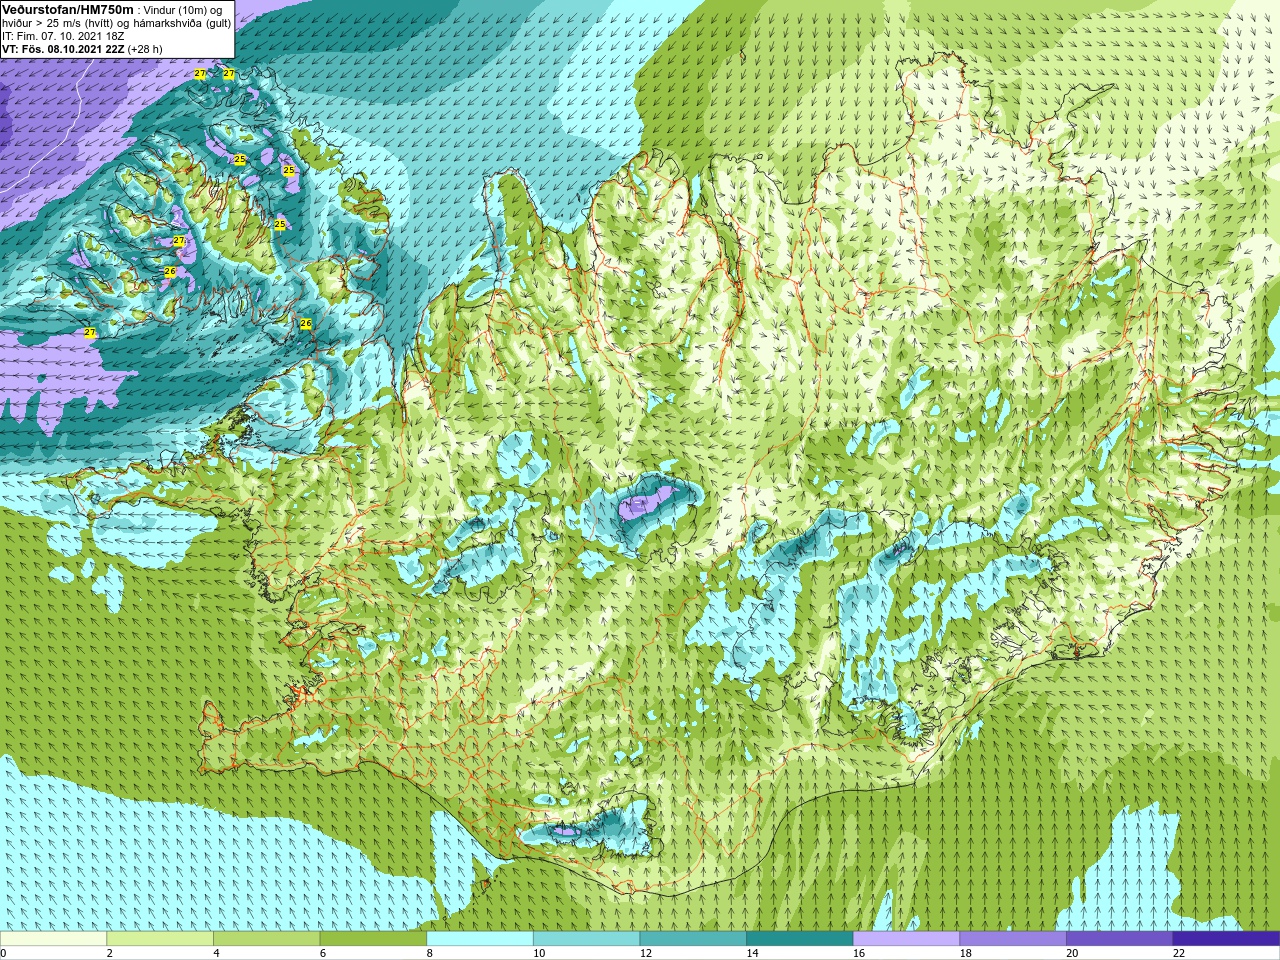Click the legend scale label "20"

(x=1073, y=953)
